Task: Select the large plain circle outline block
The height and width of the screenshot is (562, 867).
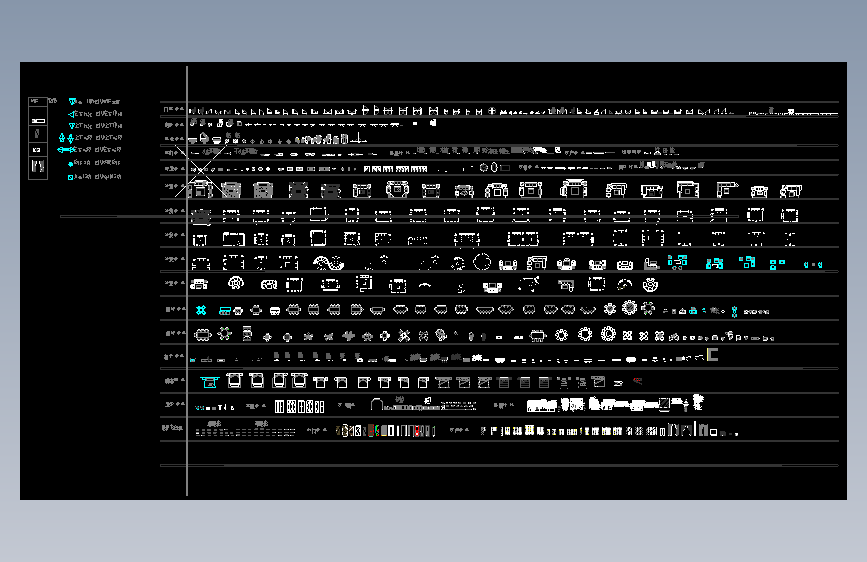Action: click(x=482, y=262)
